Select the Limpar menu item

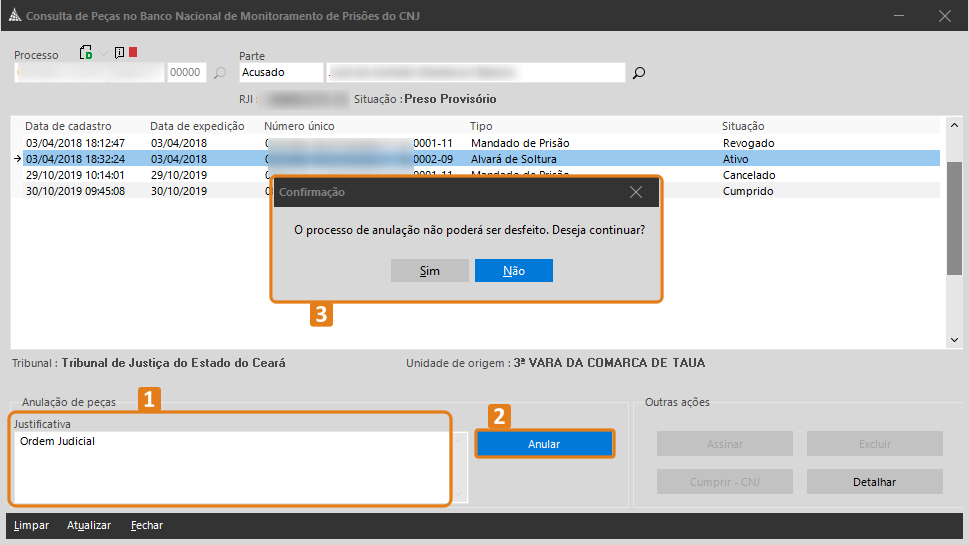(x=31, y=525)
